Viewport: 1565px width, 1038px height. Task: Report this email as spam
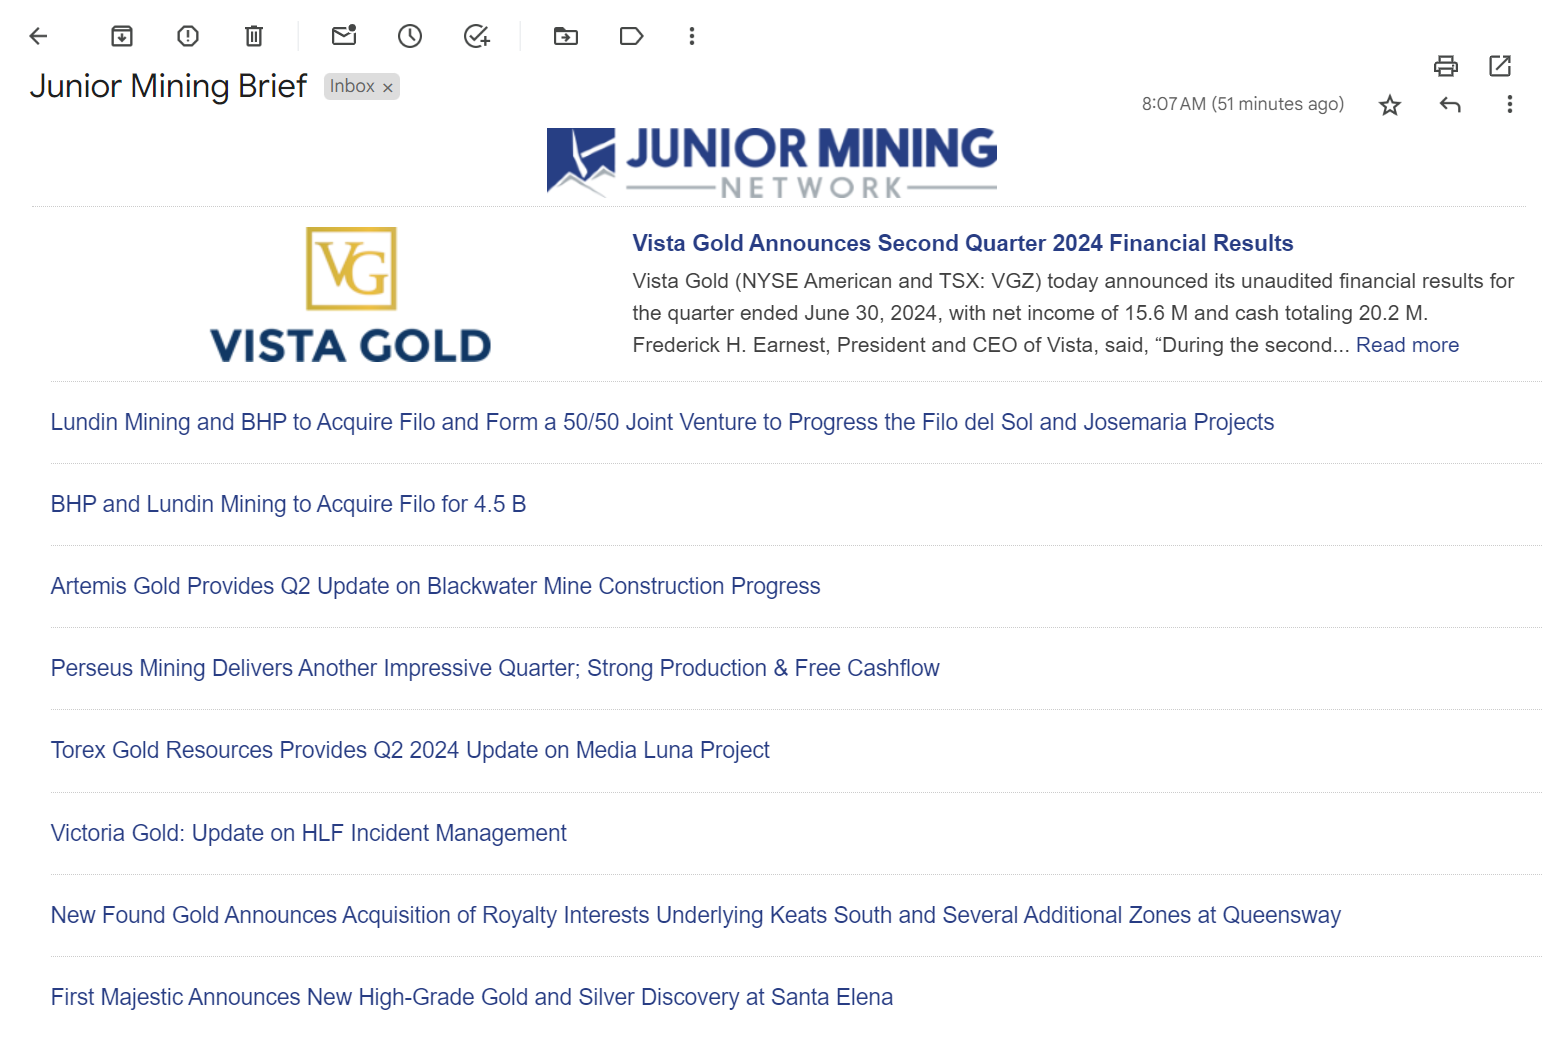(188, 36)
